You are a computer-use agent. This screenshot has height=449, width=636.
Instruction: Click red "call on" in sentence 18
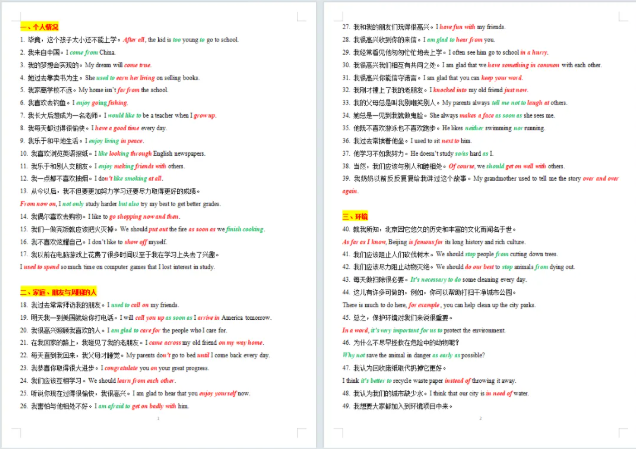[x=139, y=305]
